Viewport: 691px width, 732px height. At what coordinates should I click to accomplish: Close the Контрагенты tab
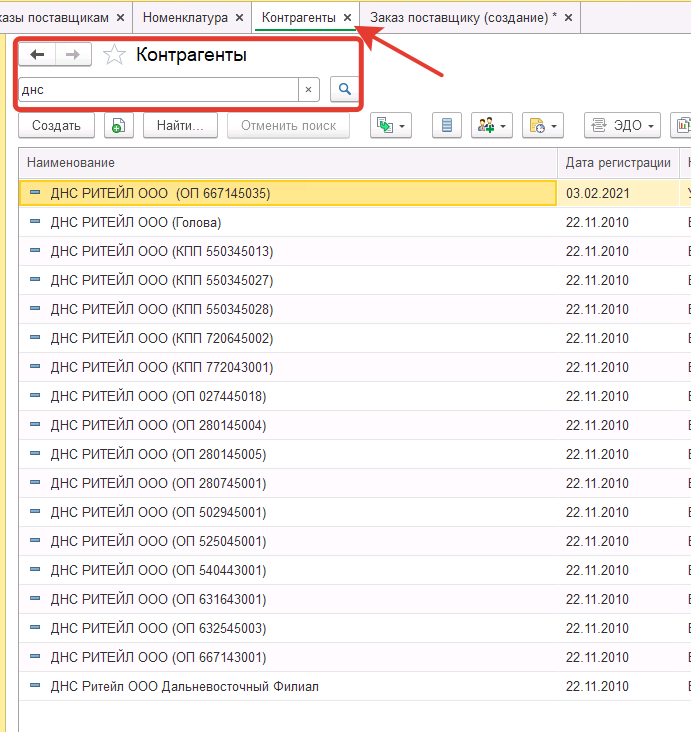coord(347,18)
